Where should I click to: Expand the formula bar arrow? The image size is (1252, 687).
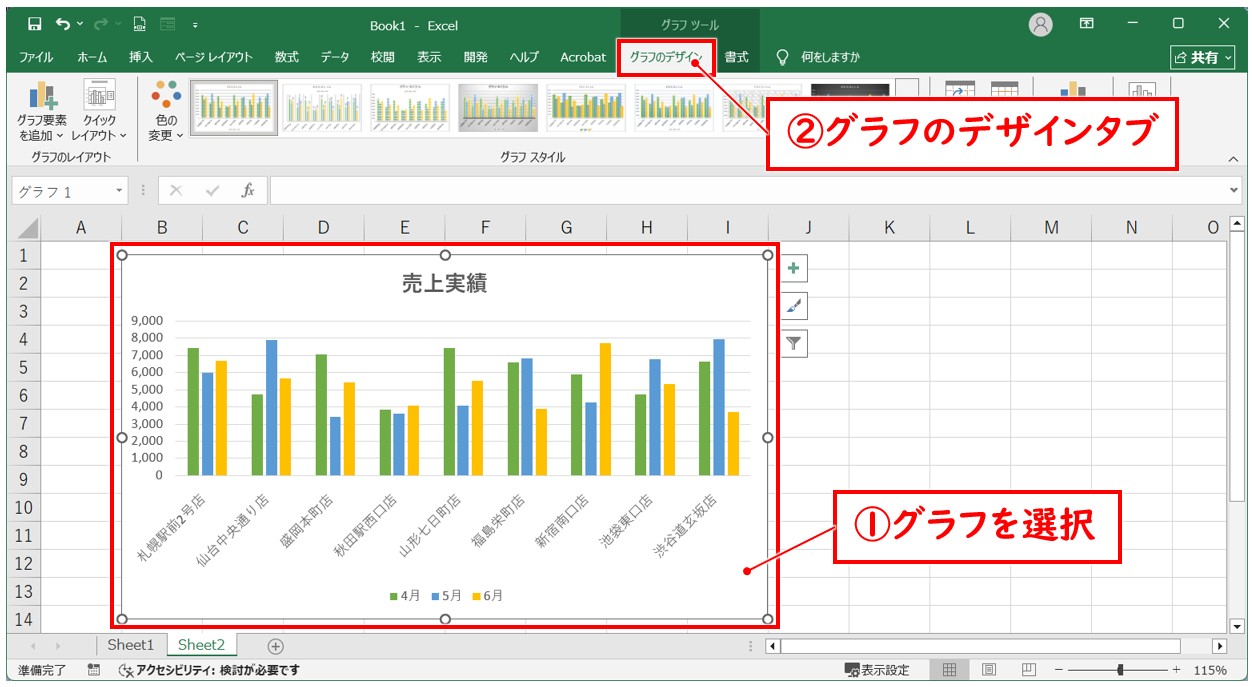[x=1233, y=190]
